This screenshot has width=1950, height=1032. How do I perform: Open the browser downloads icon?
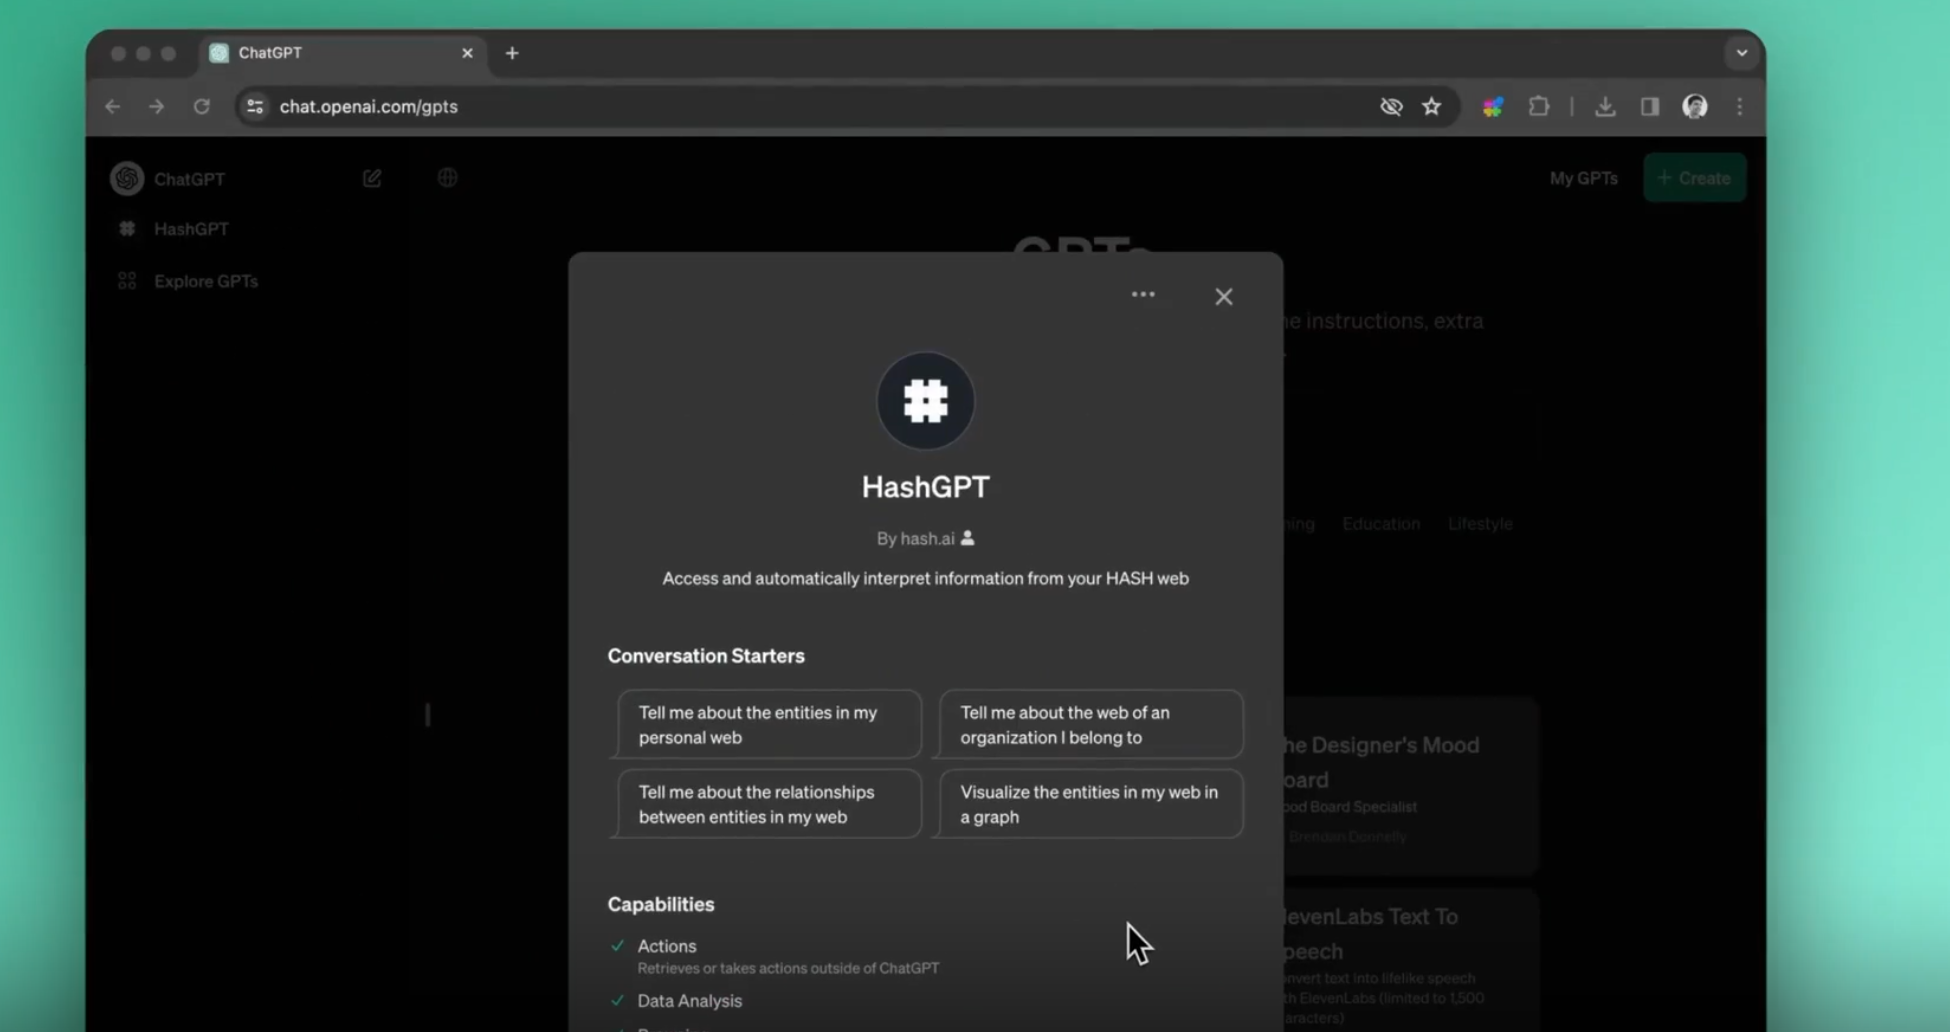[1605, 106]
